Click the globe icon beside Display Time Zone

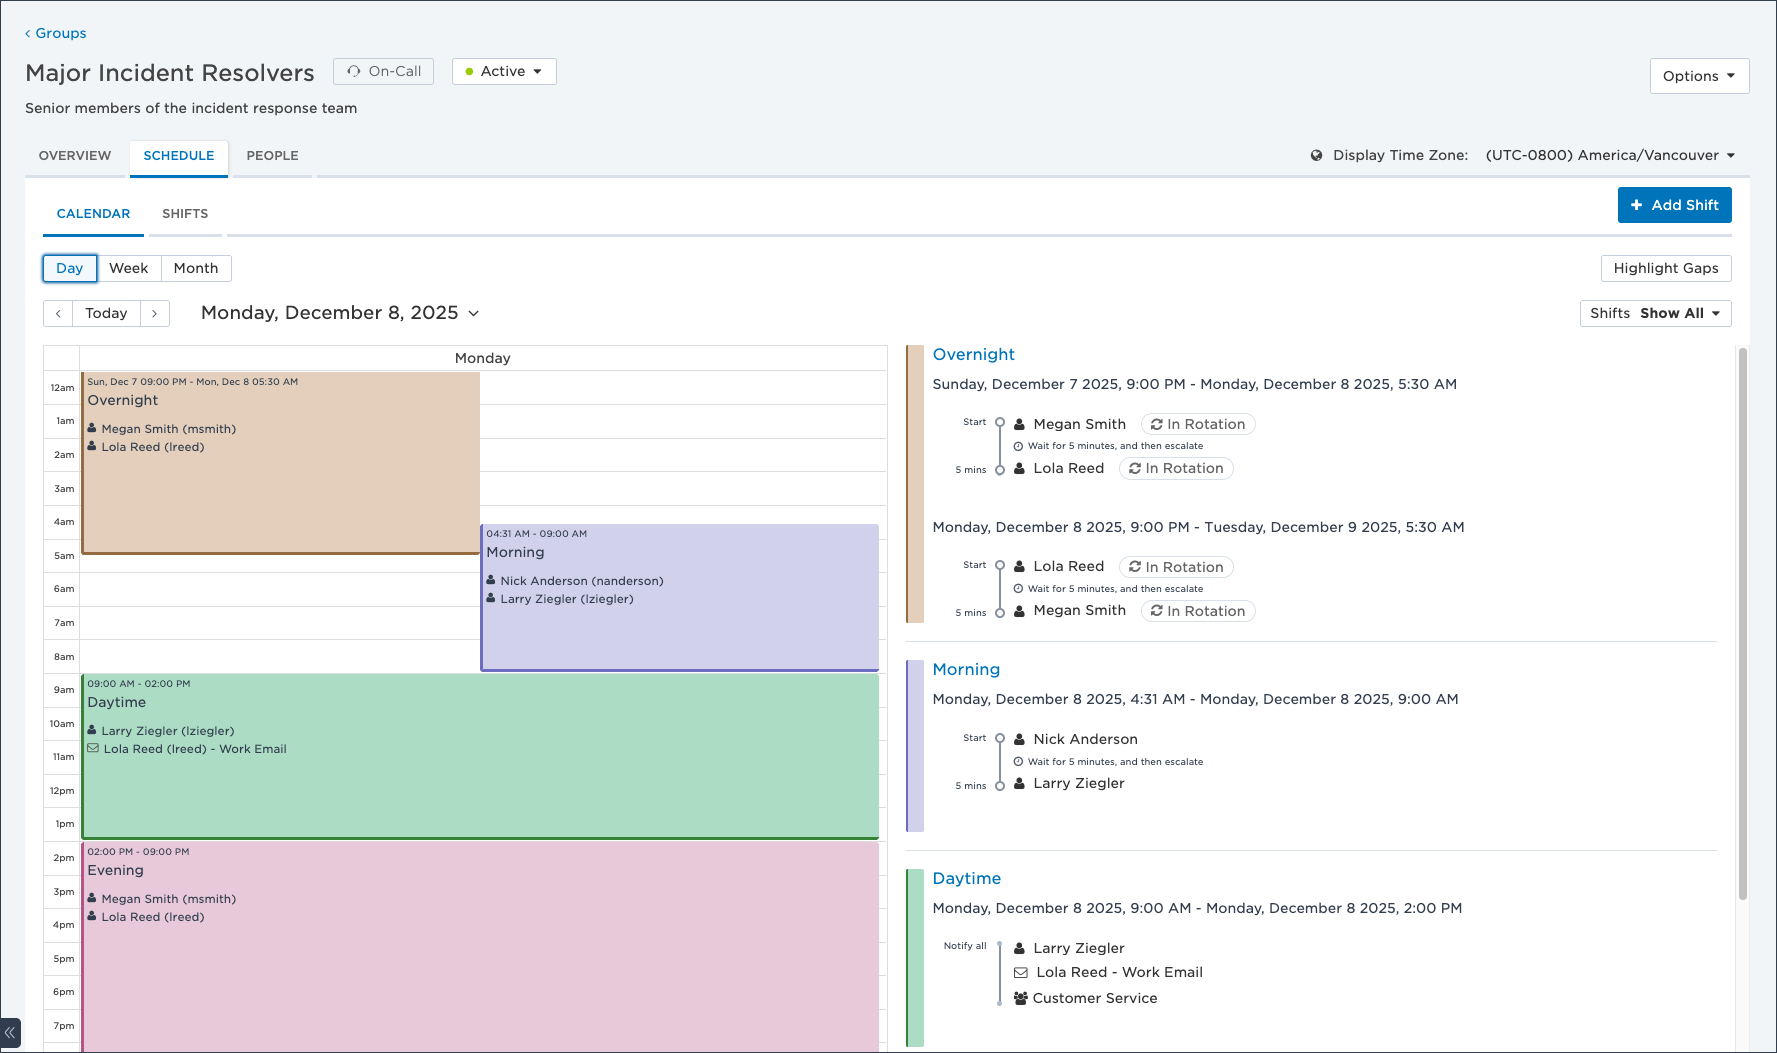1316,155
